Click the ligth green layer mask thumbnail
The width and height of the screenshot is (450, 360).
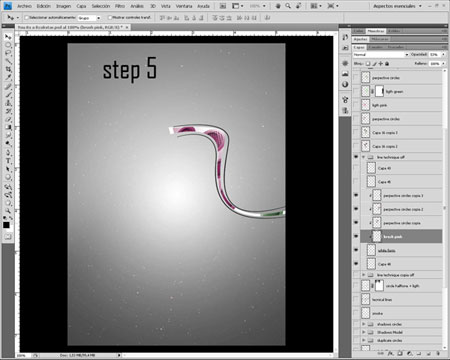click(379, 91)
